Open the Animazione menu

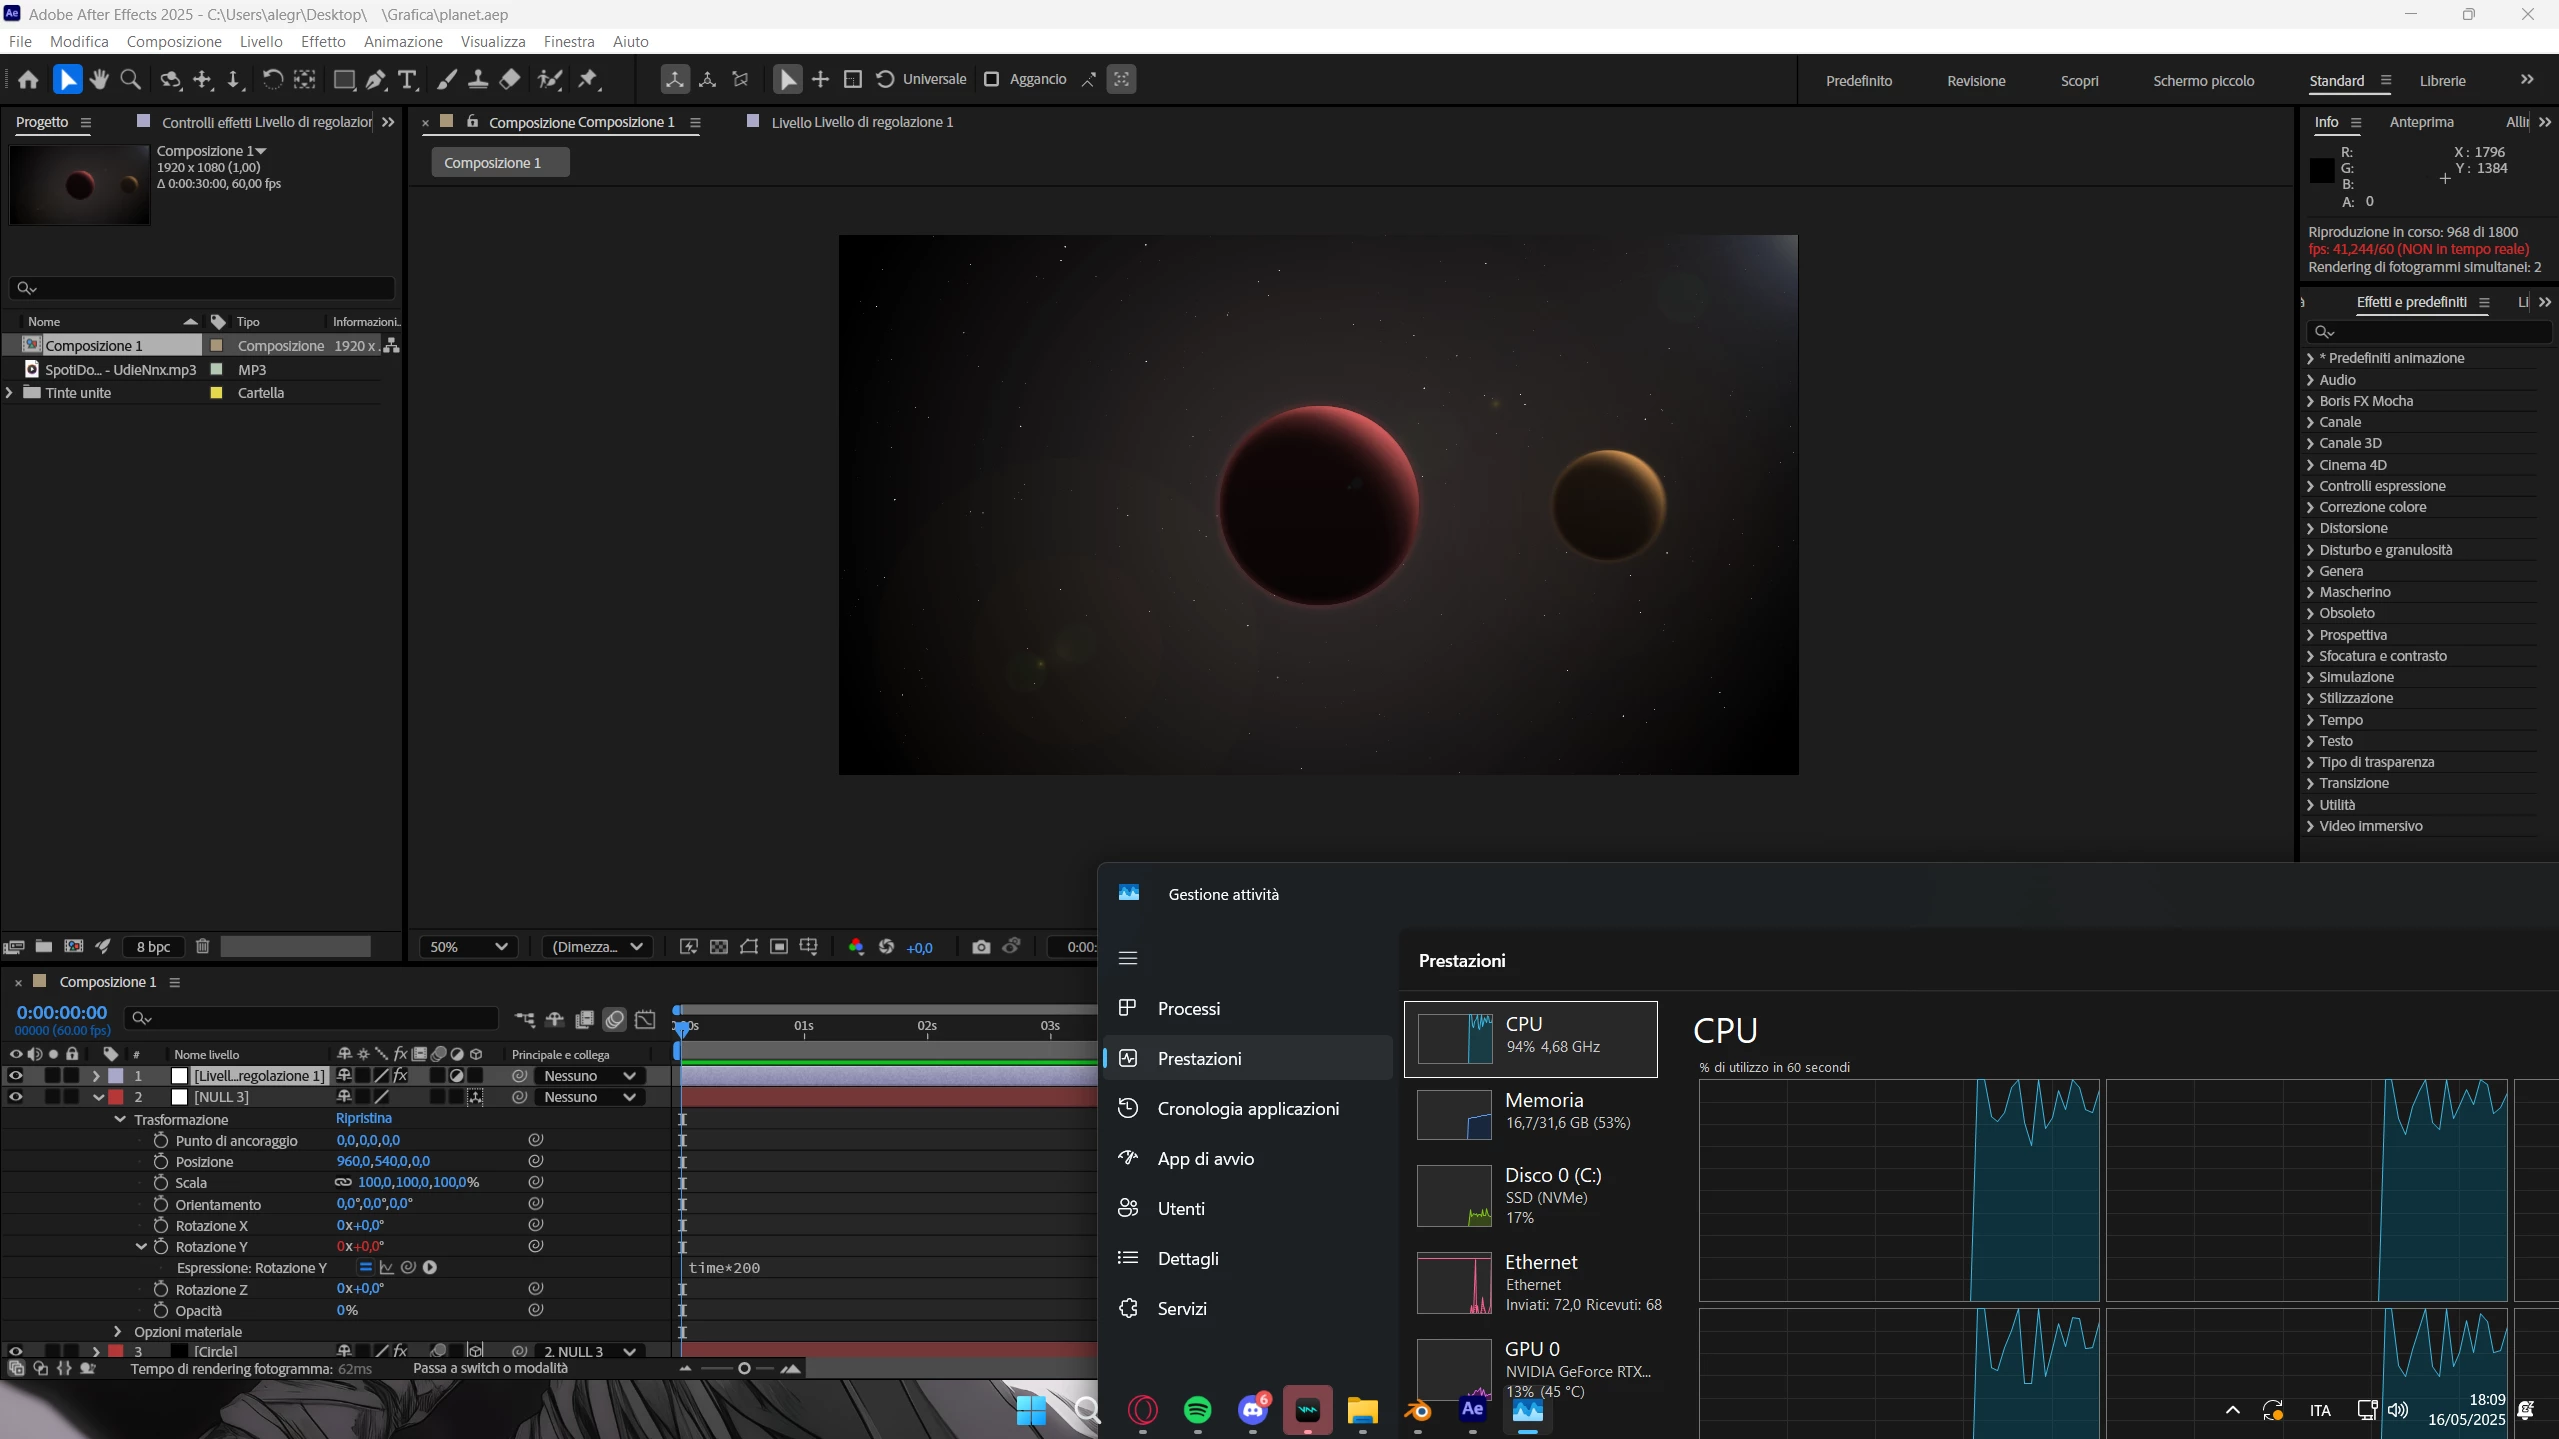[x=402, y=41]
